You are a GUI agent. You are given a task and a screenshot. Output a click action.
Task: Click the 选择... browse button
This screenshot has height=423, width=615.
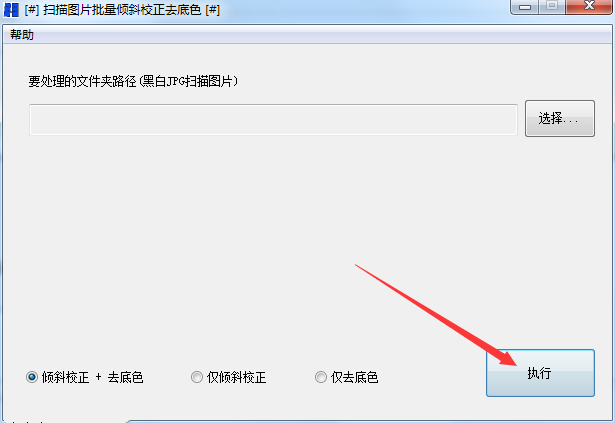coord(560,118)
